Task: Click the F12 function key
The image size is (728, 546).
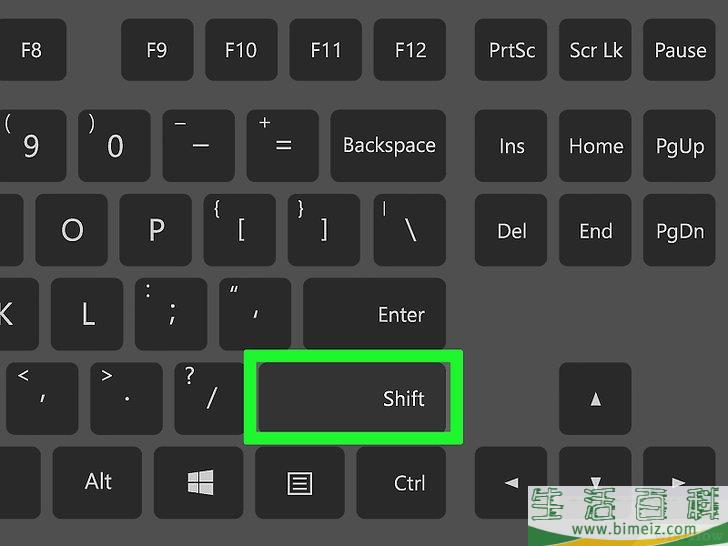Action: [x=410, y=50]
